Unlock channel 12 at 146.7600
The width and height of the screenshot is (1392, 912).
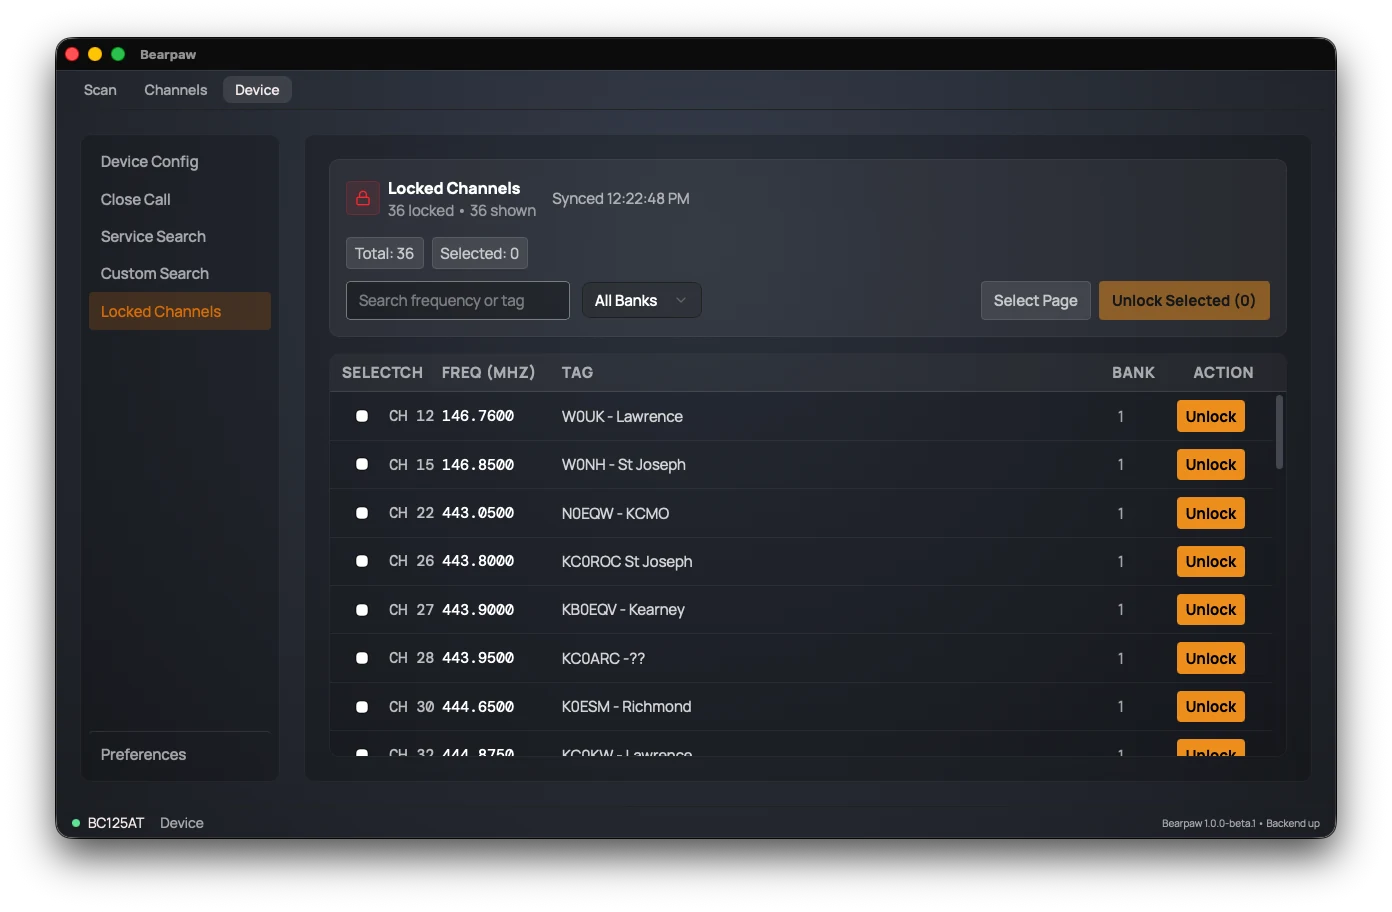[x=1211, y=416]
